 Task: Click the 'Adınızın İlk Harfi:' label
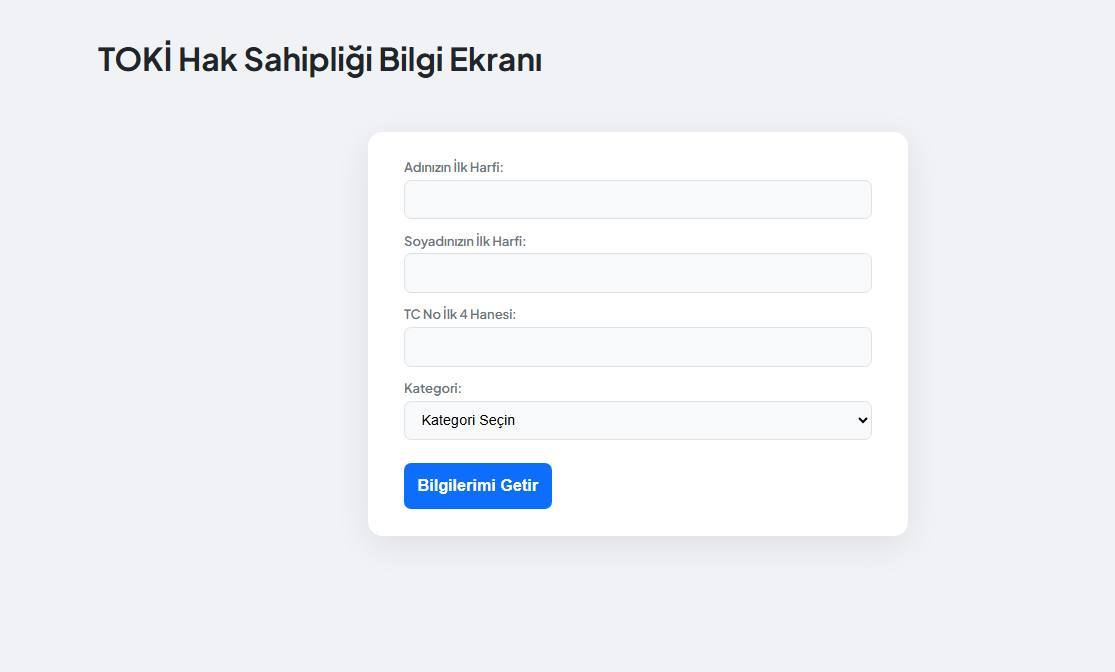(x=453, y=167)
